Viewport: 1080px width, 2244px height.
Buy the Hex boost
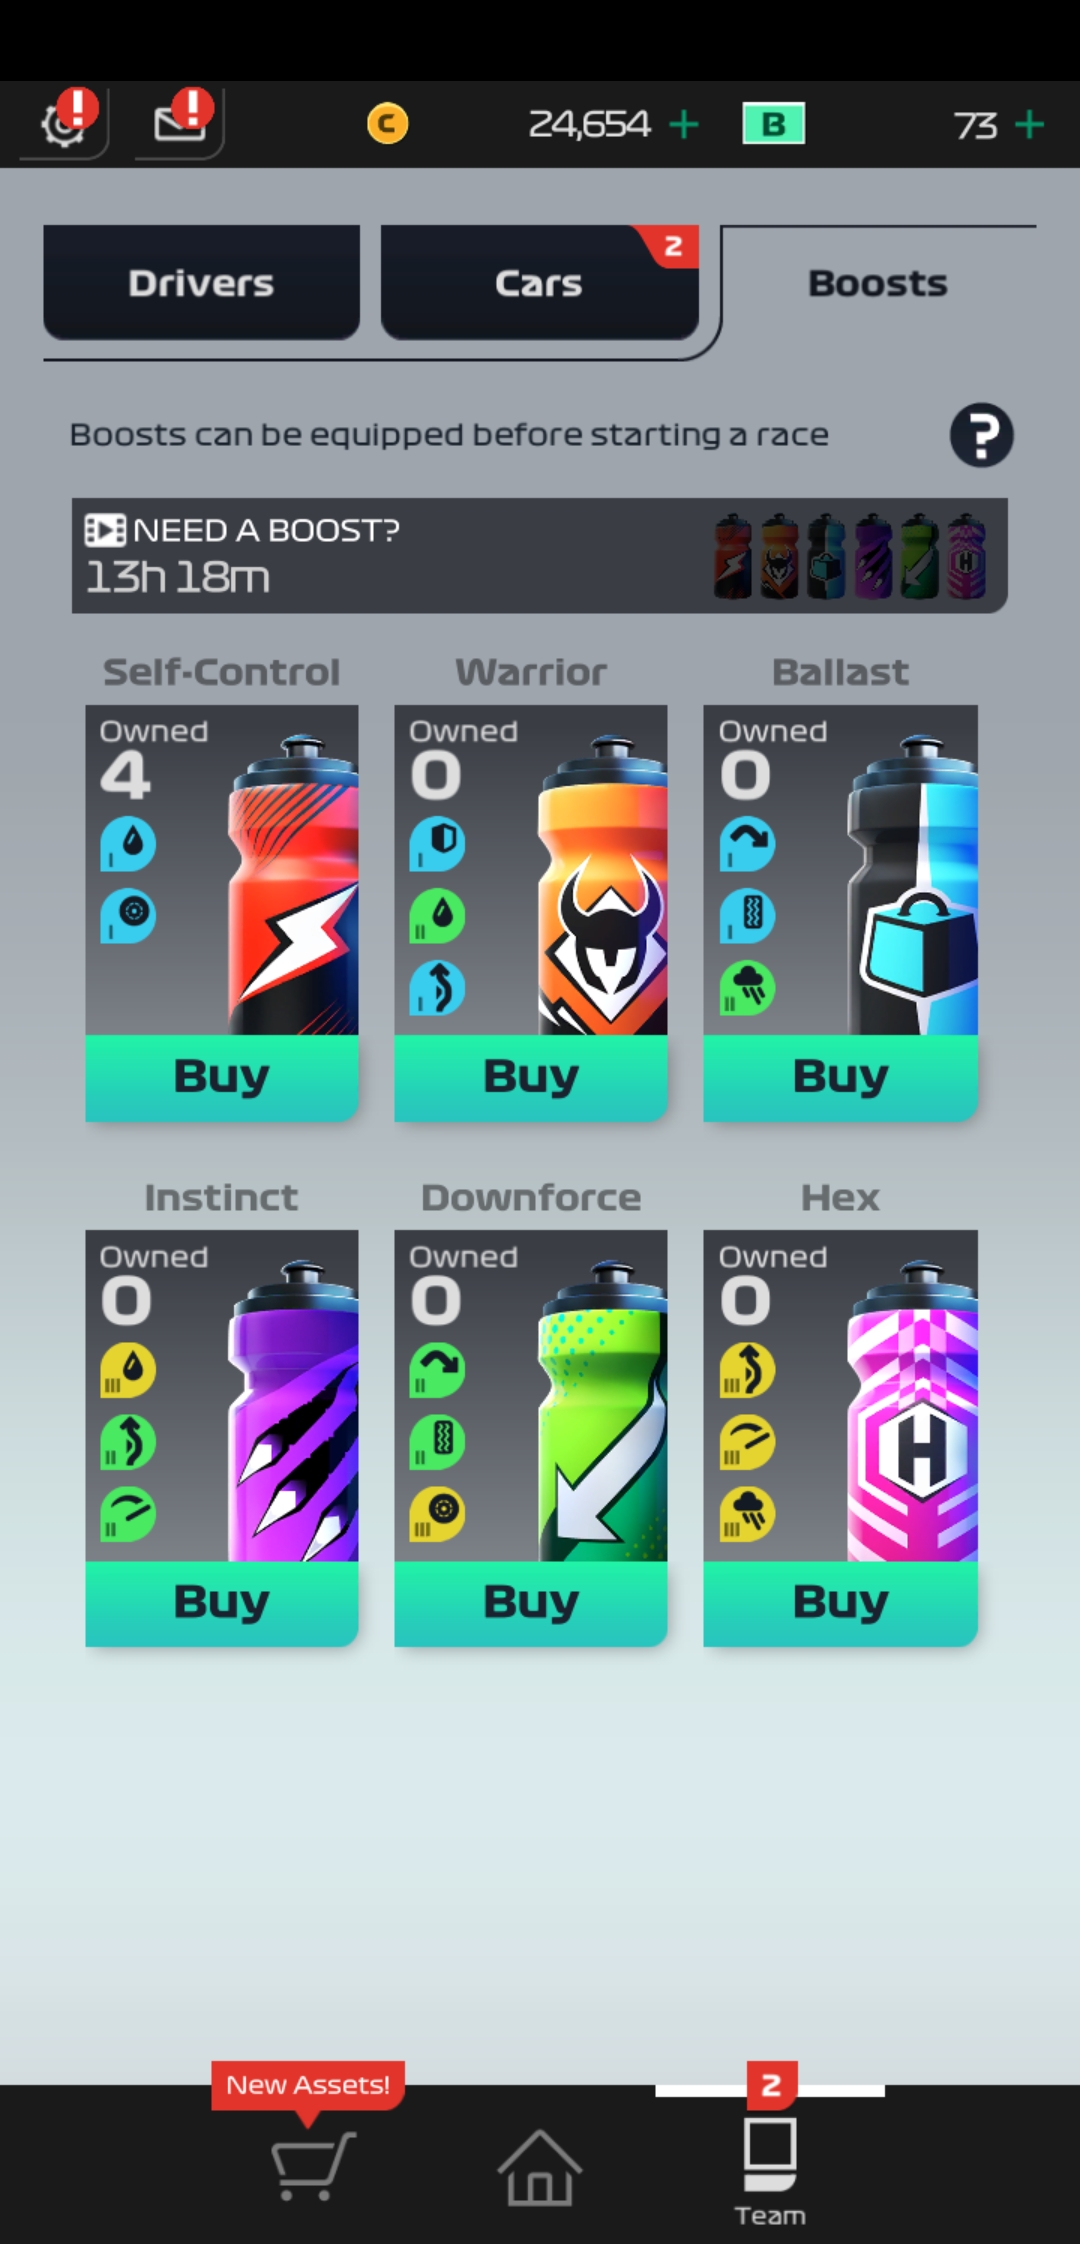840,1602
